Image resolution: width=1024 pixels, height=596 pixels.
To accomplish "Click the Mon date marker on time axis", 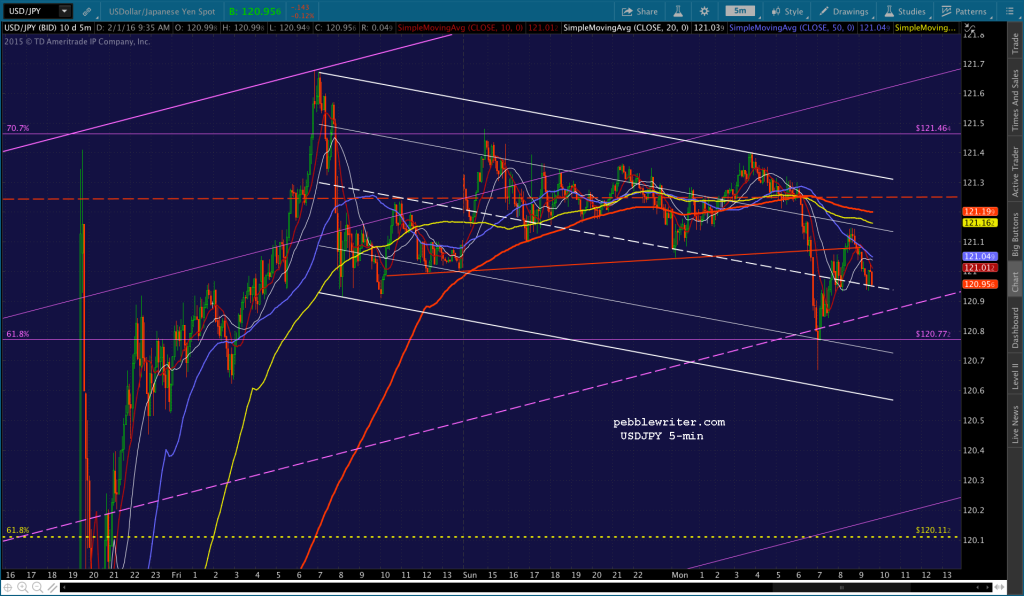I will coord(680,575).
